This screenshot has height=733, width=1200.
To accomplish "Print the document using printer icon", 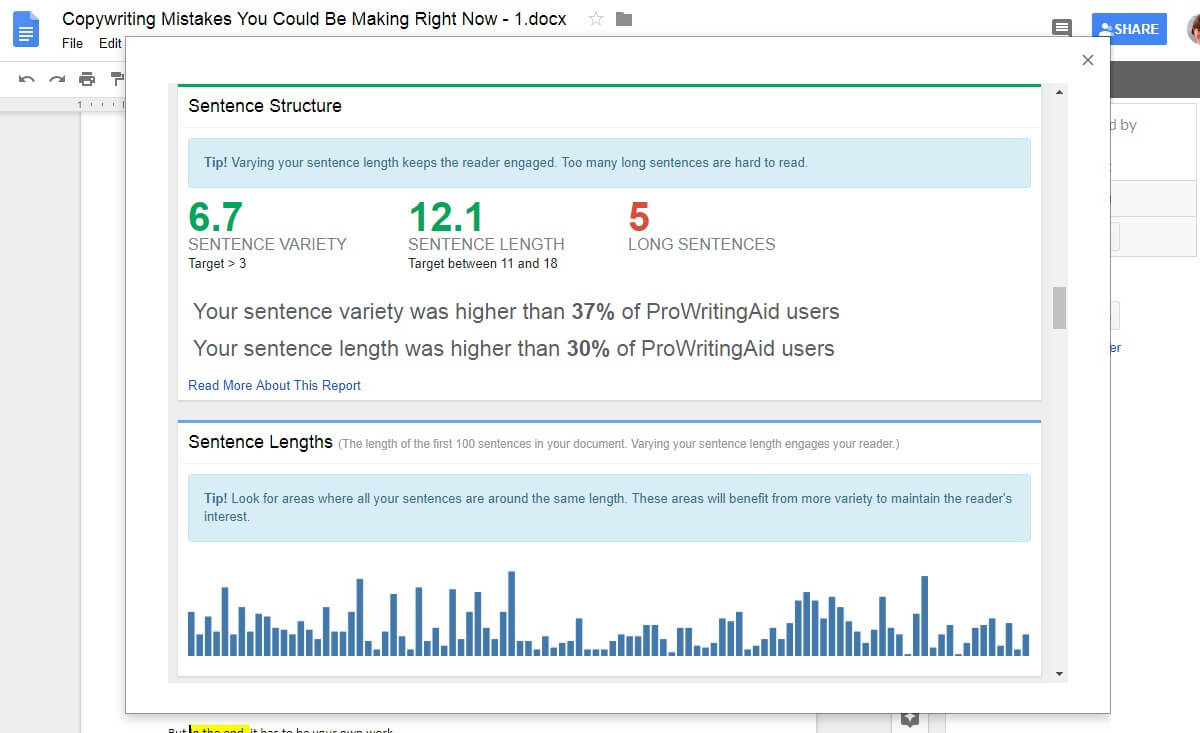I will pos(87,79).
